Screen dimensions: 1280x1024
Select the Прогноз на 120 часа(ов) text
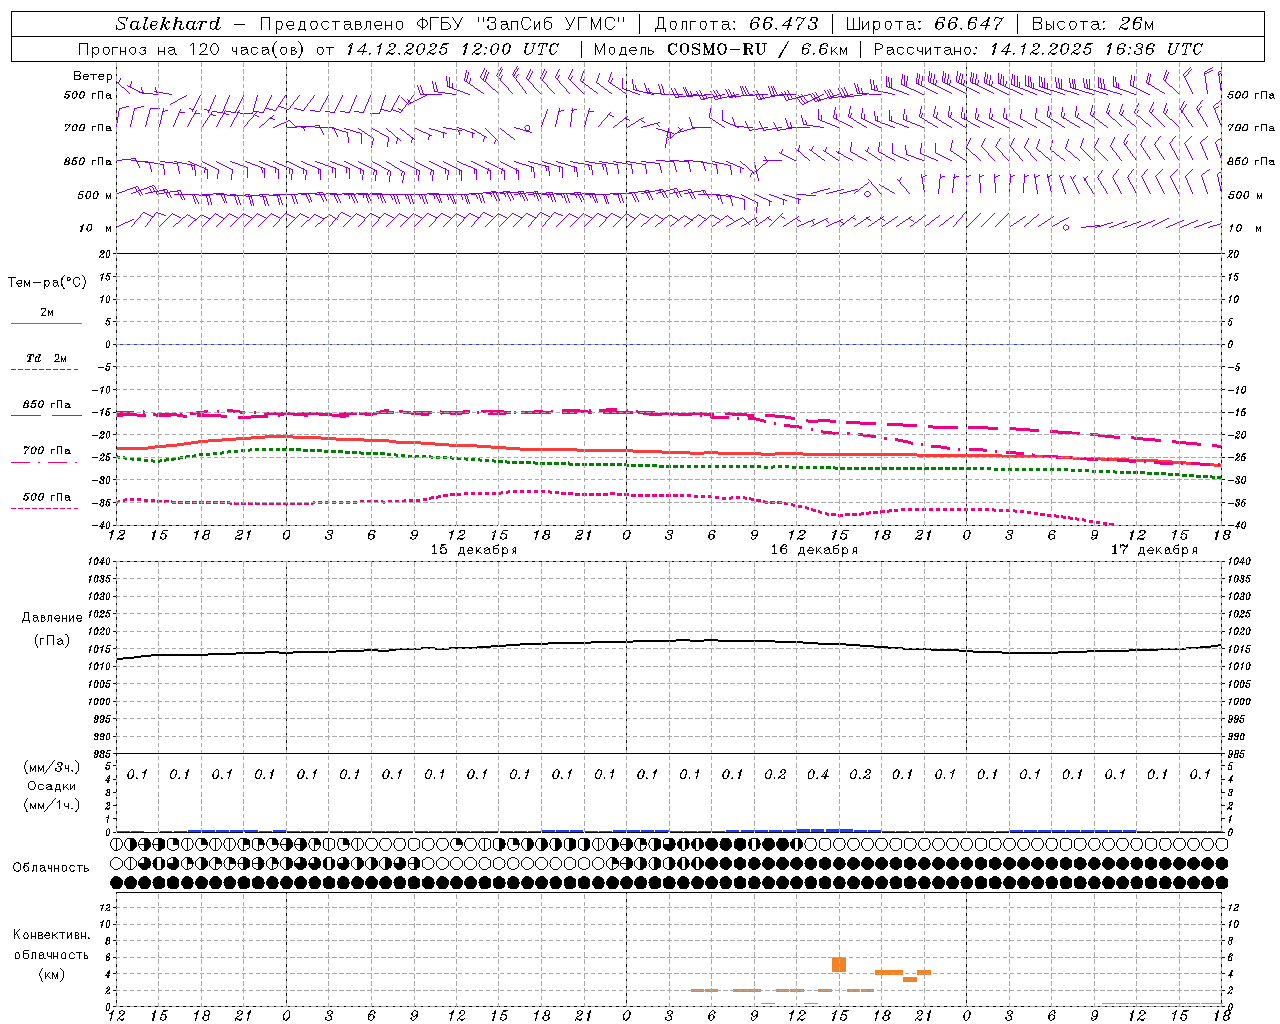[191, 49]
